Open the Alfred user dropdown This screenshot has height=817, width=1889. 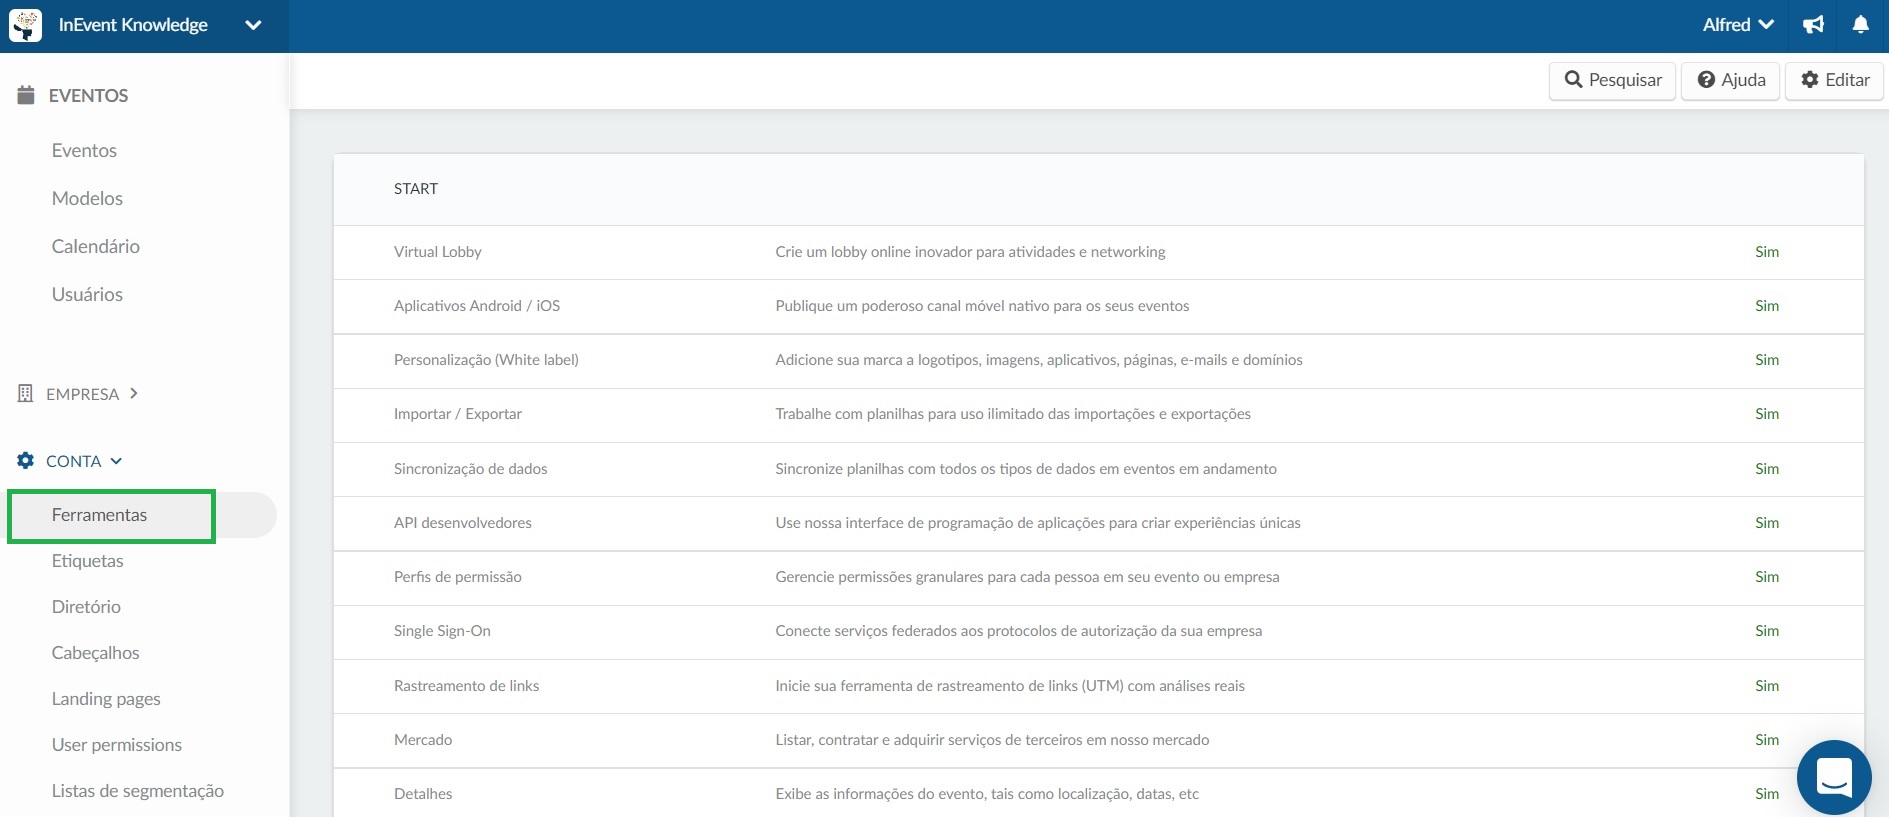click(1738, 25)
